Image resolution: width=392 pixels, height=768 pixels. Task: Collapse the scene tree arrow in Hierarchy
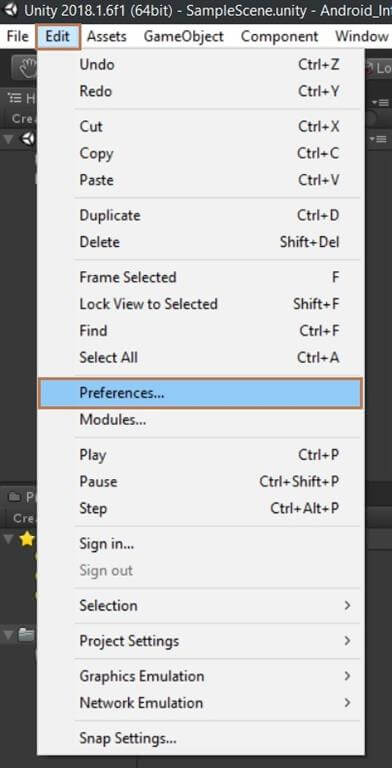pyautogui.click(x=8, y=139)
